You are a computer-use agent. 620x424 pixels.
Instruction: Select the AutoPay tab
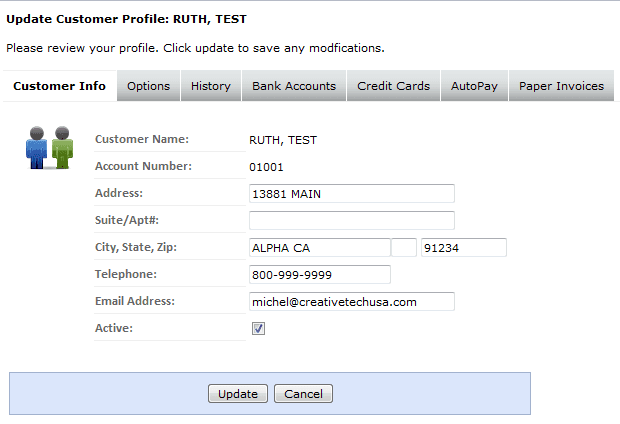pos(474,86)
